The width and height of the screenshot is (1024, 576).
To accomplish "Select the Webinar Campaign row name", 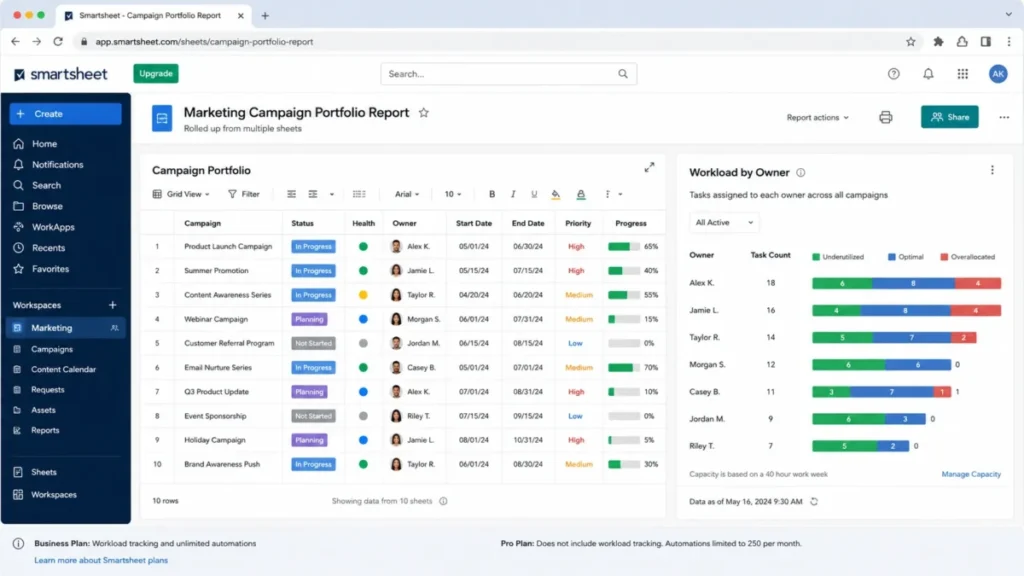I will [x=216, y=319].
